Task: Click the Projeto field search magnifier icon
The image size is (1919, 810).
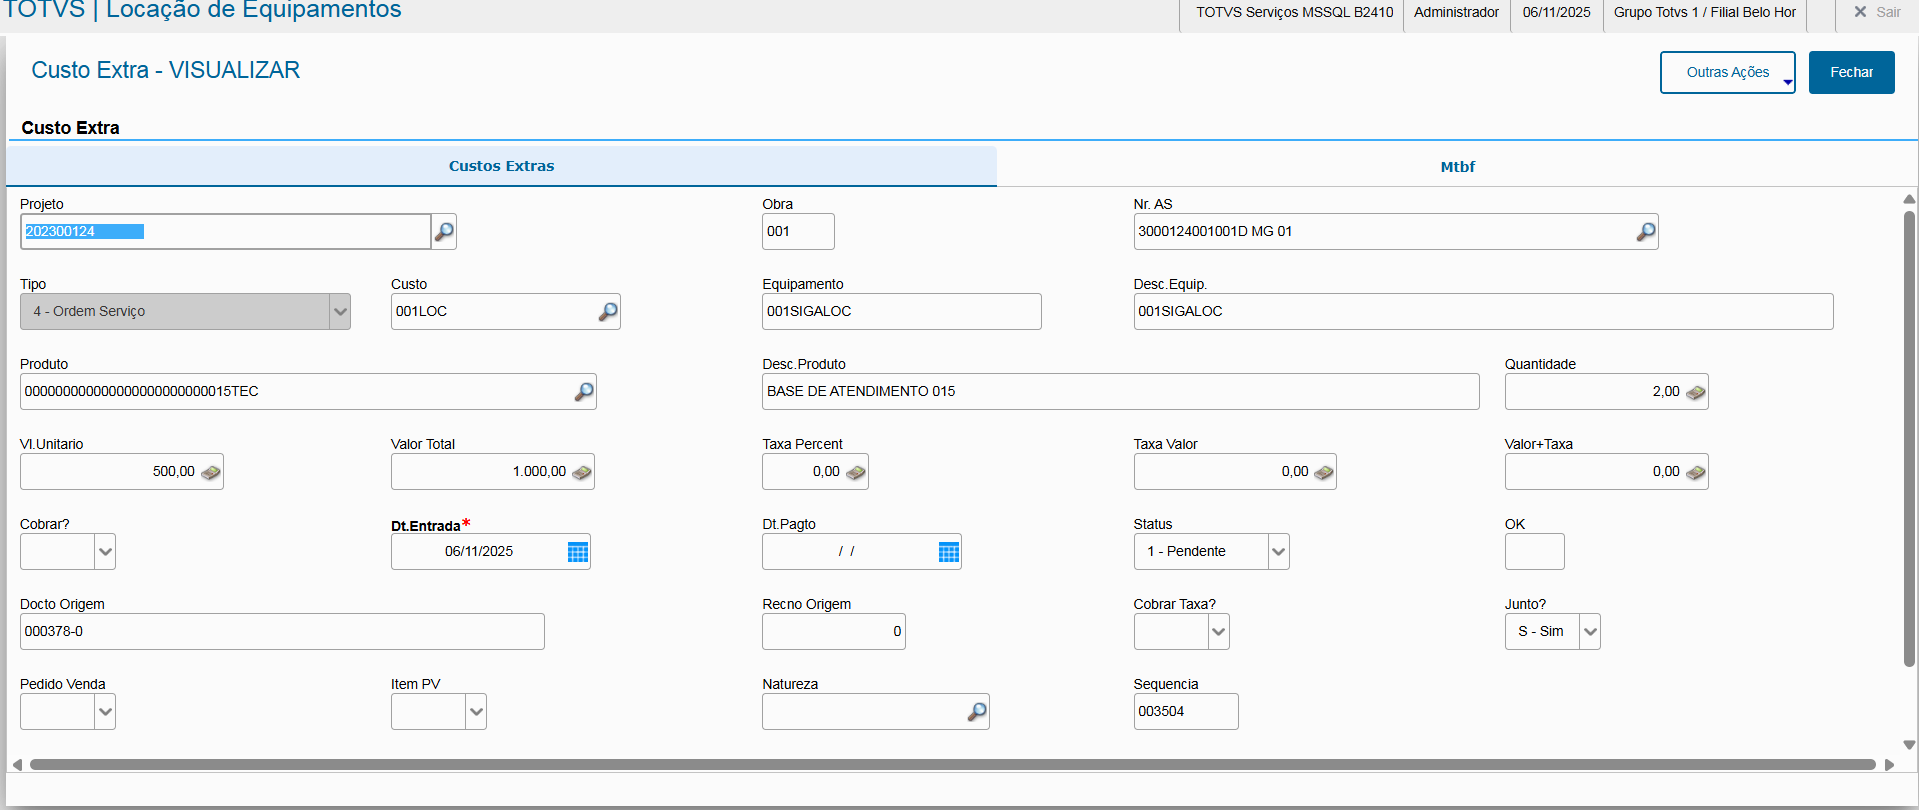Action: 444,232
